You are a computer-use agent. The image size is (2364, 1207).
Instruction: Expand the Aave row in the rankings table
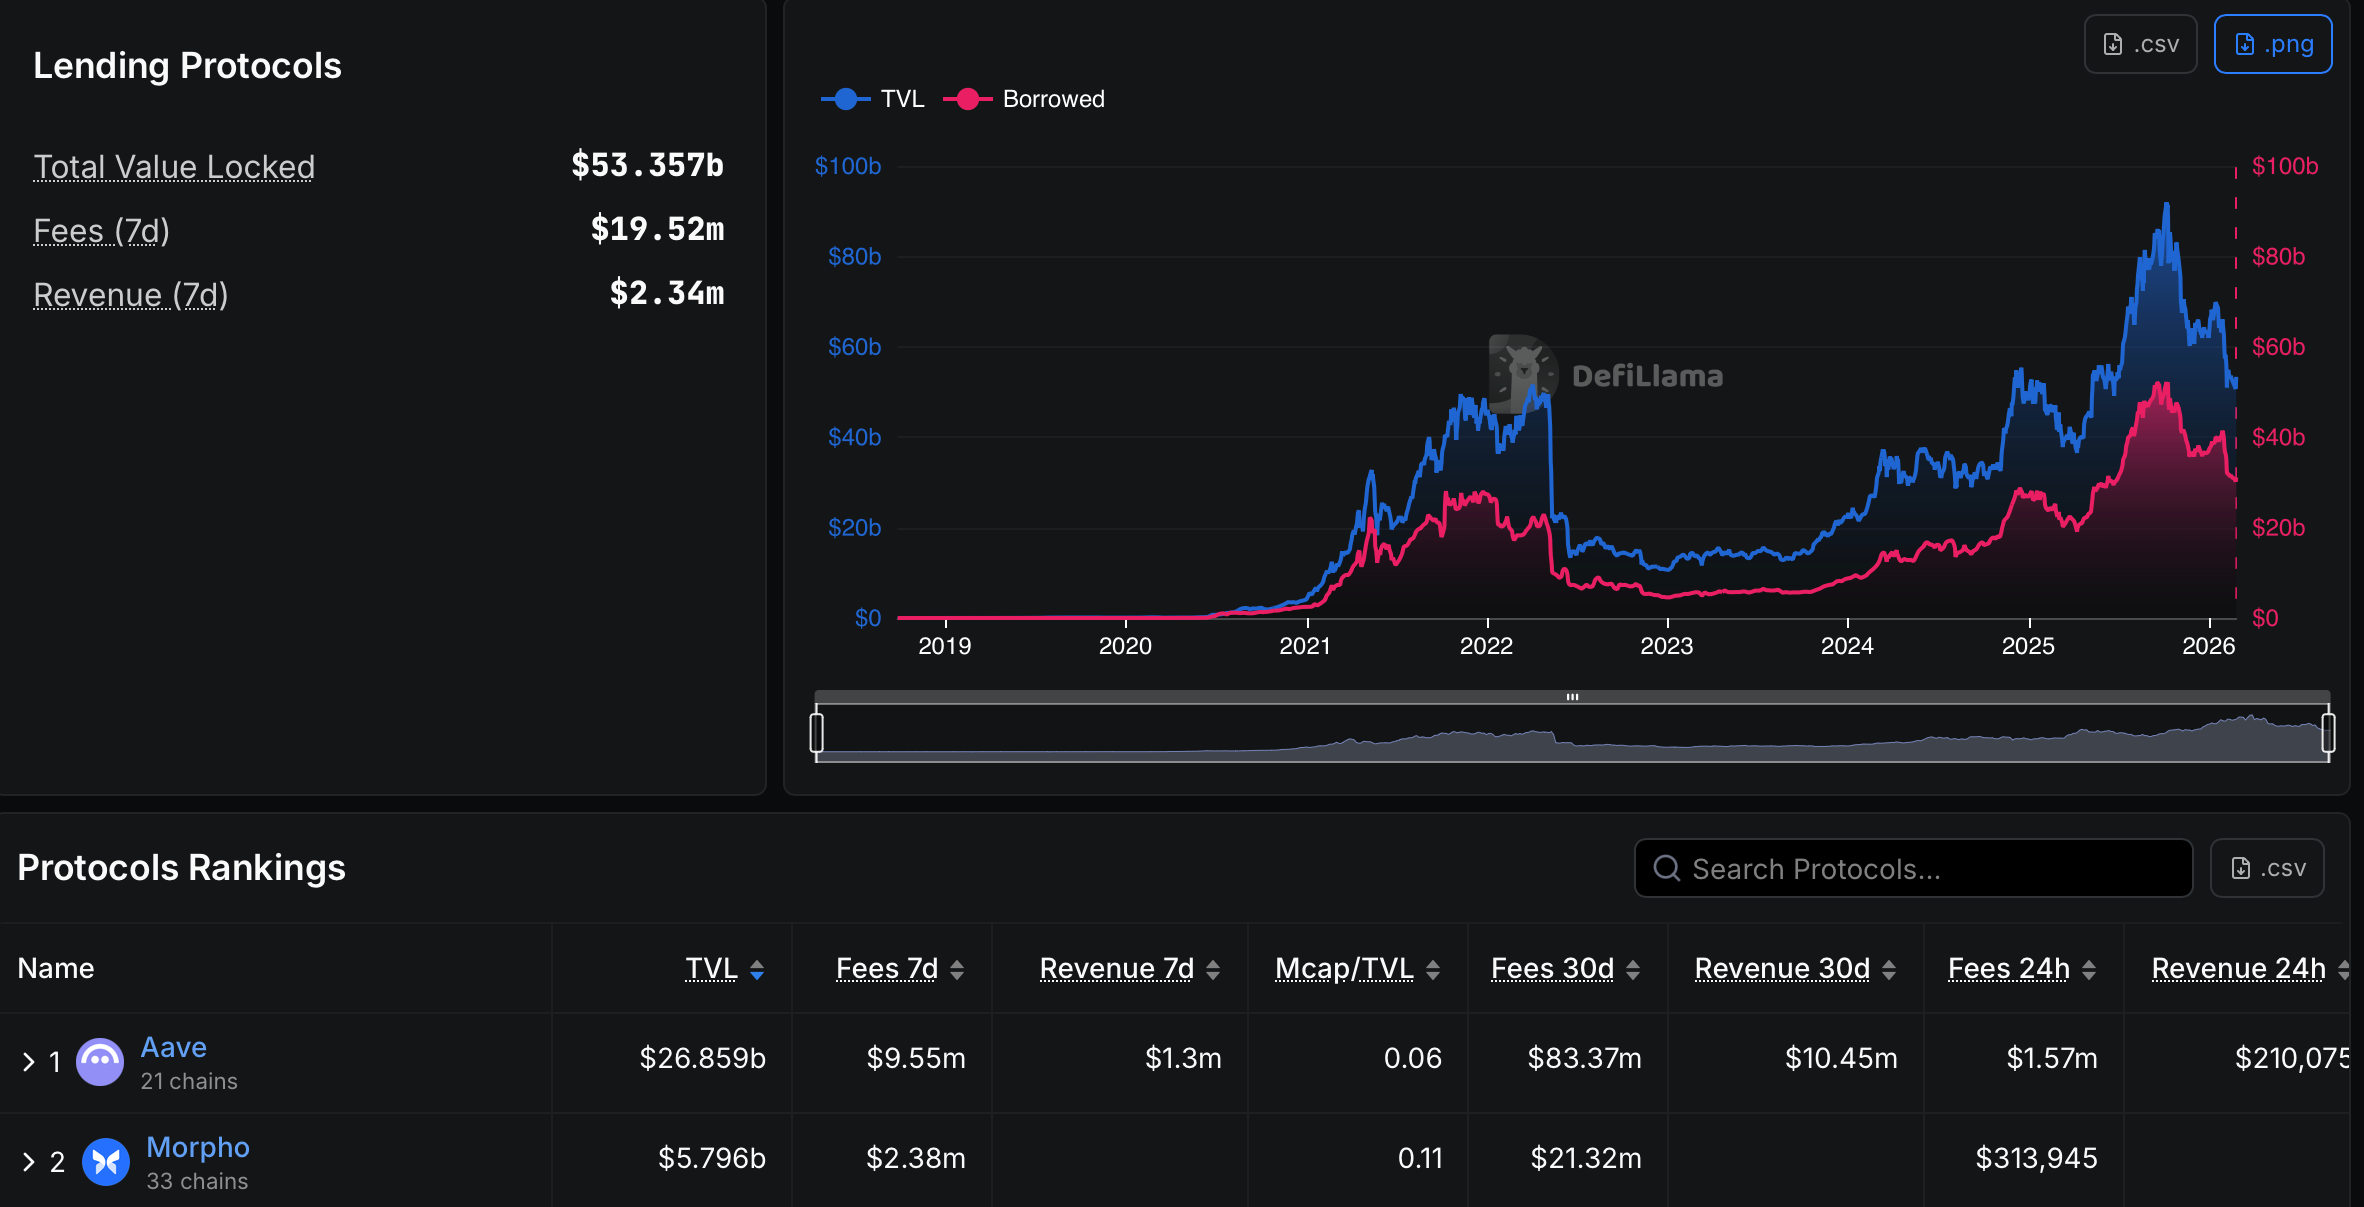click(29, 1061)
